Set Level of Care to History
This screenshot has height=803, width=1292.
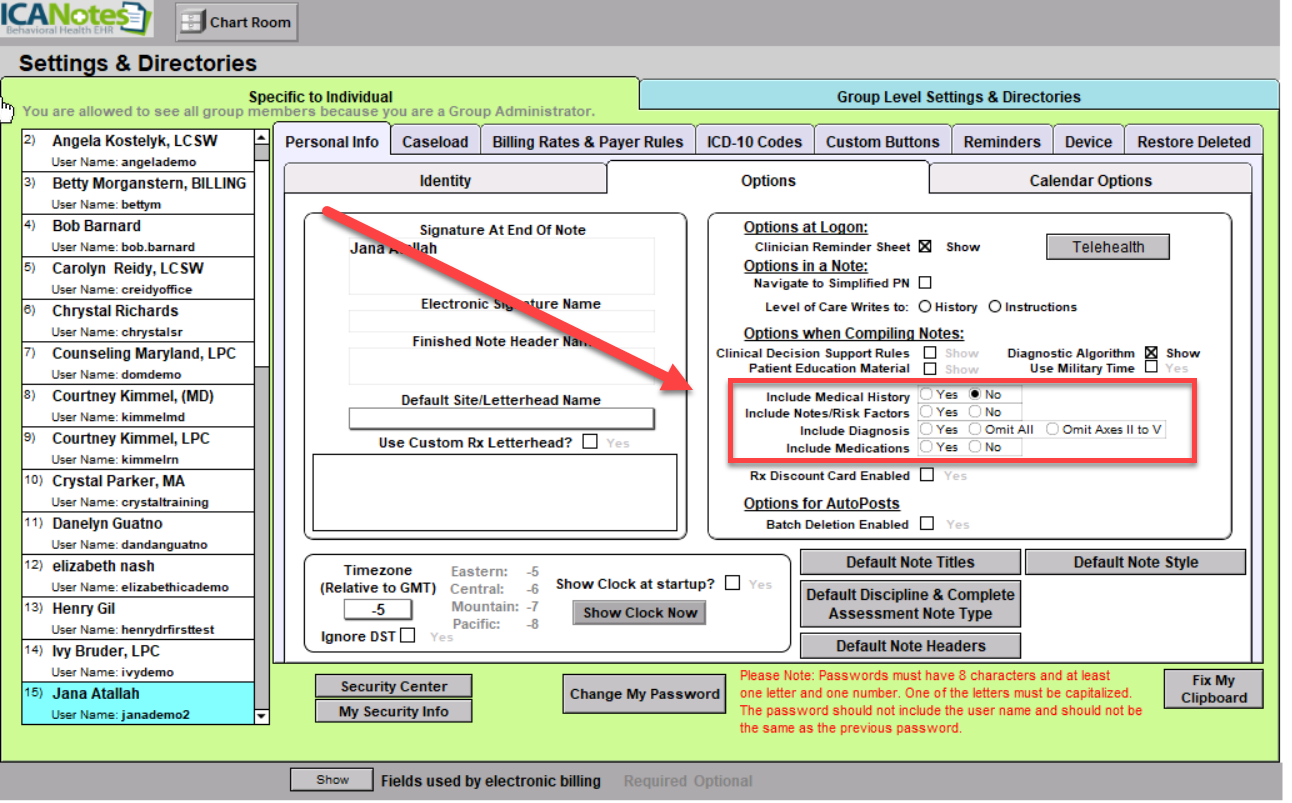(925, 307)
